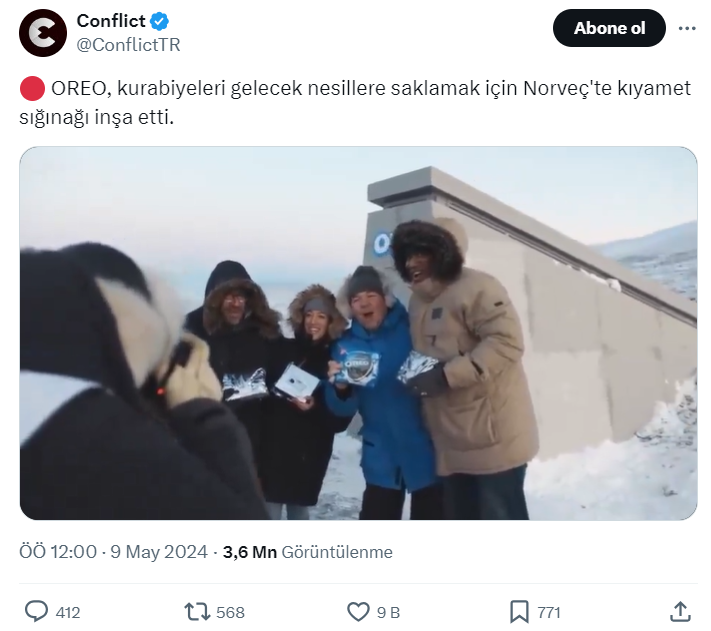Like the post with the heart icon
Screen dimensions: 711x631
click(x=357, y=611)
